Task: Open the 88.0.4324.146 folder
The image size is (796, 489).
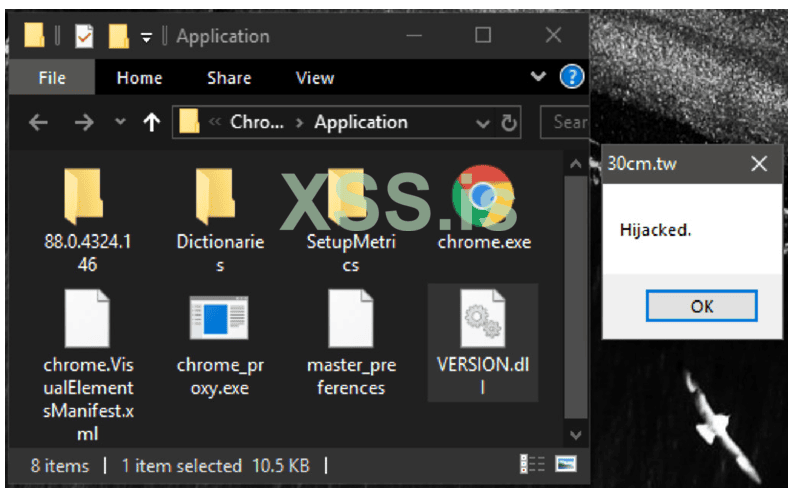Action: click(84, 197)
